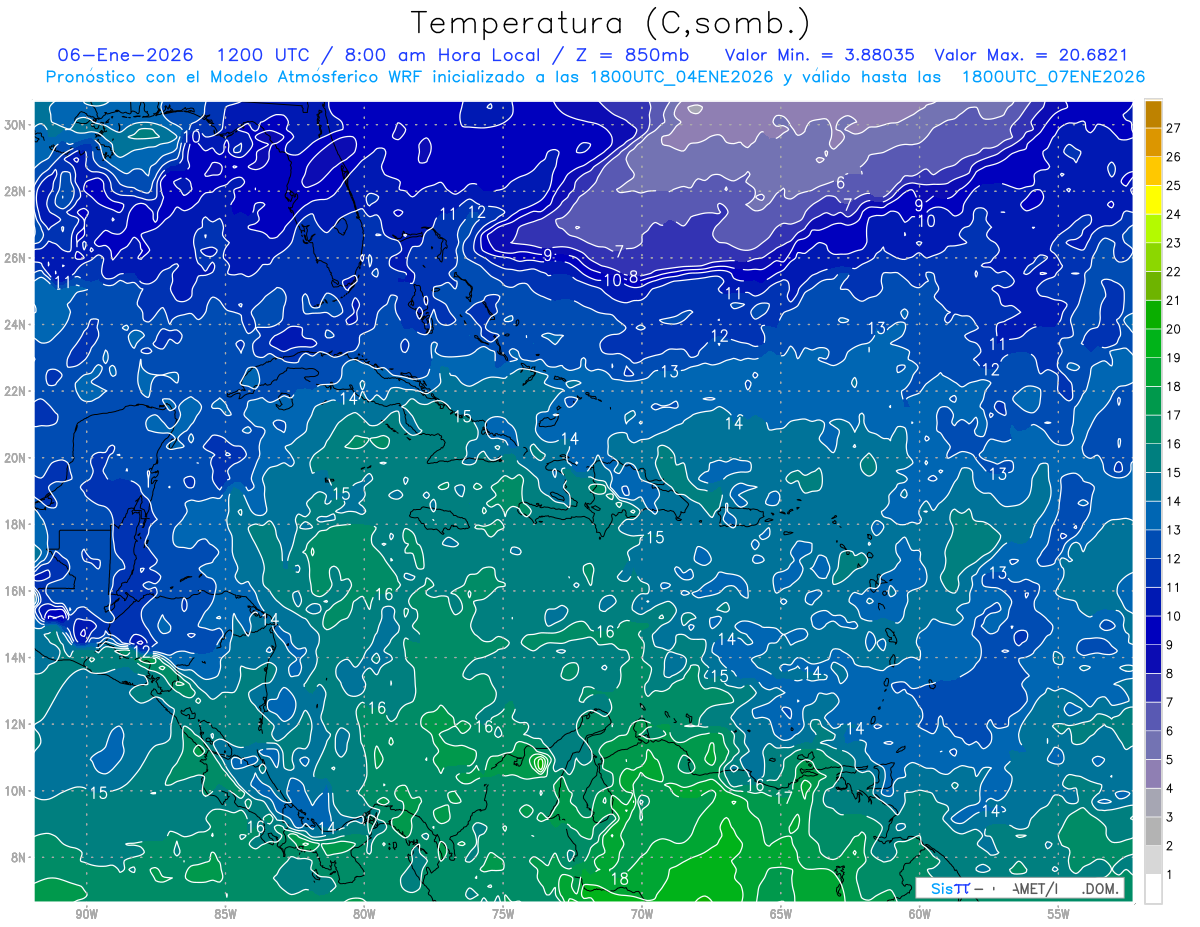Click the longitude axis label '75W'
The height and width of the screenshot is (927, 1200).
pyautogui.click(x=503, y=915)
